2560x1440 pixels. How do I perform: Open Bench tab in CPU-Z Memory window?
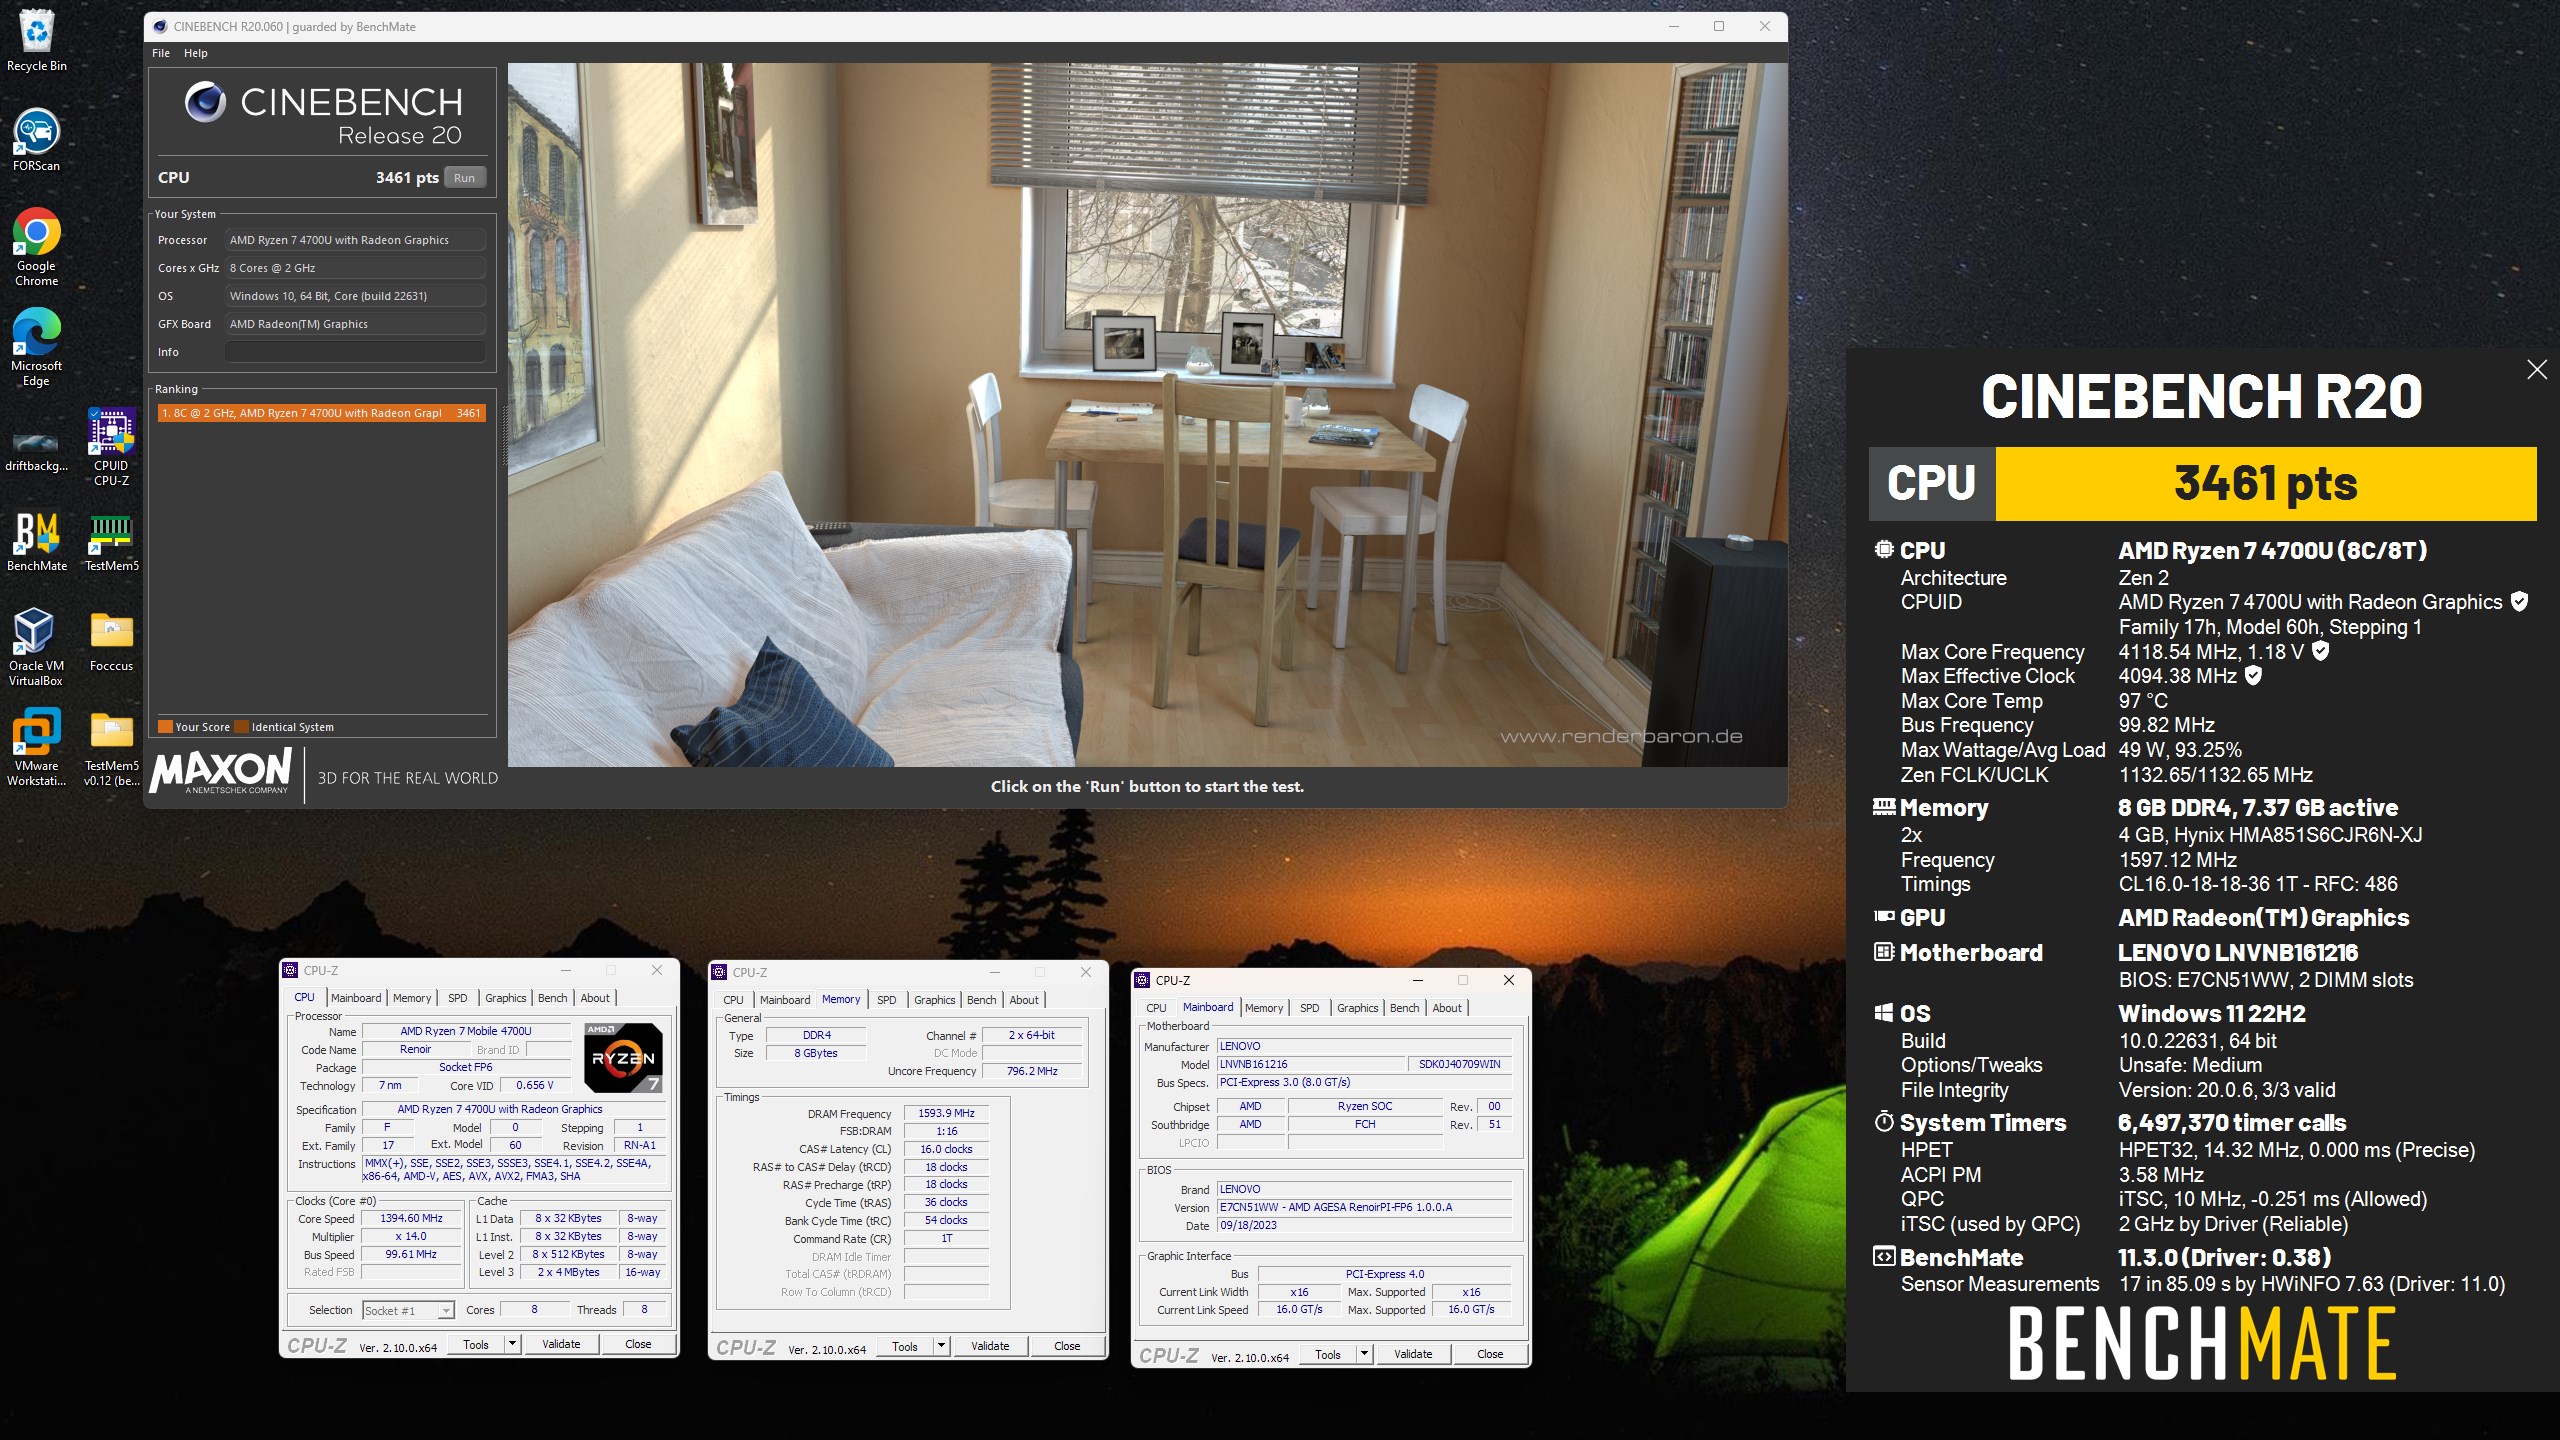tap(982, 1000)
